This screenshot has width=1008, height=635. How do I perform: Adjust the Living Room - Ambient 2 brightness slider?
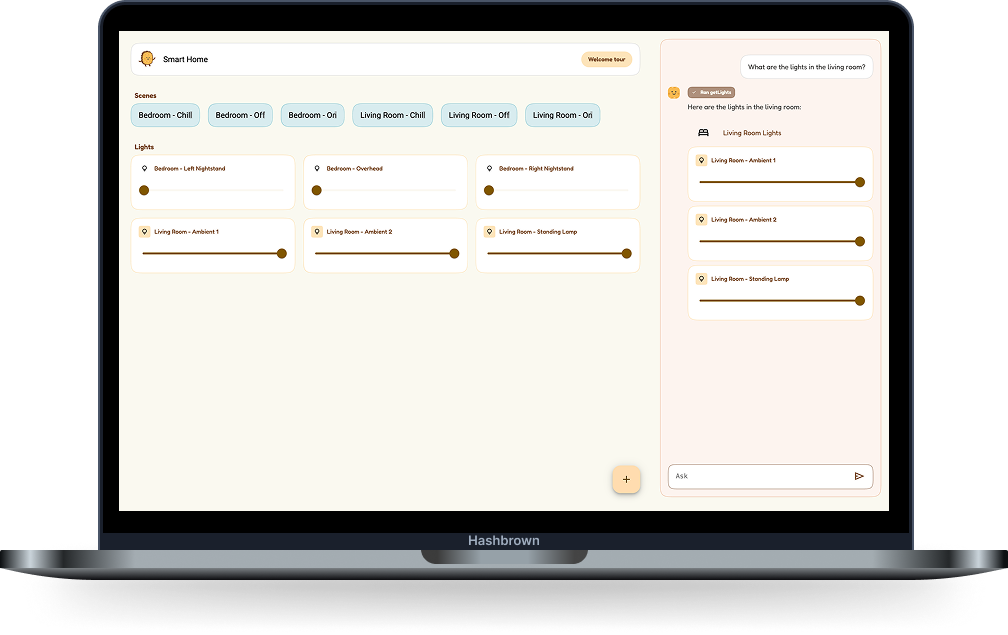click(390, 253)
